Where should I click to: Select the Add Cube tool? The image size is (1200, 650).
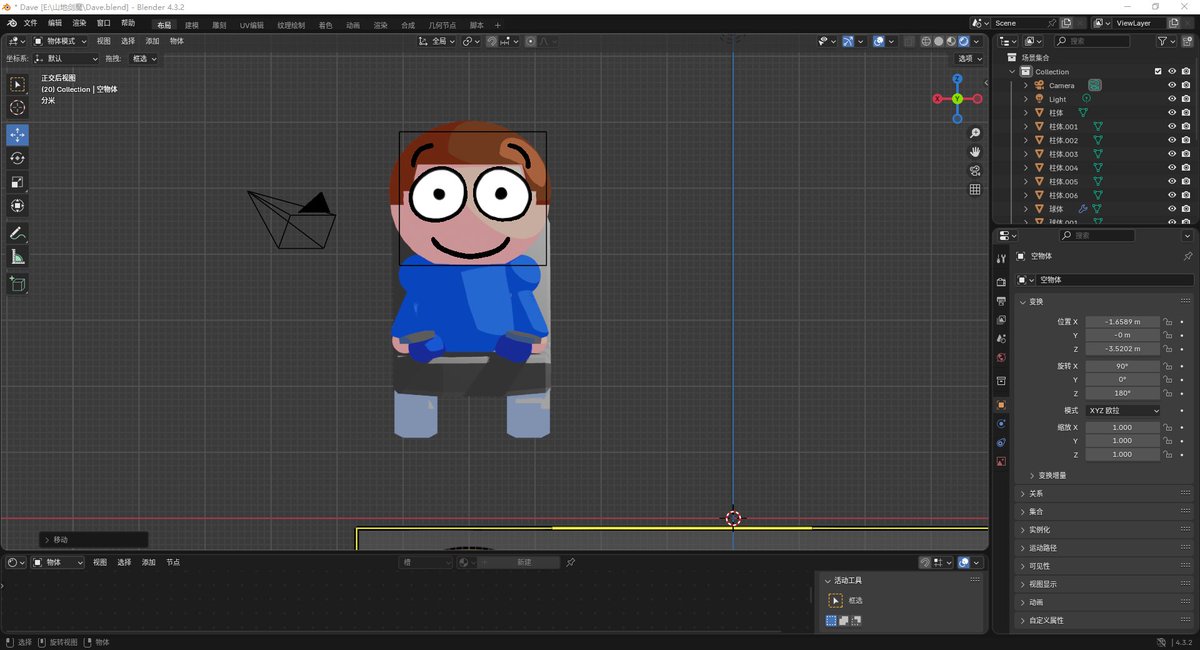(x=17, y=284)
